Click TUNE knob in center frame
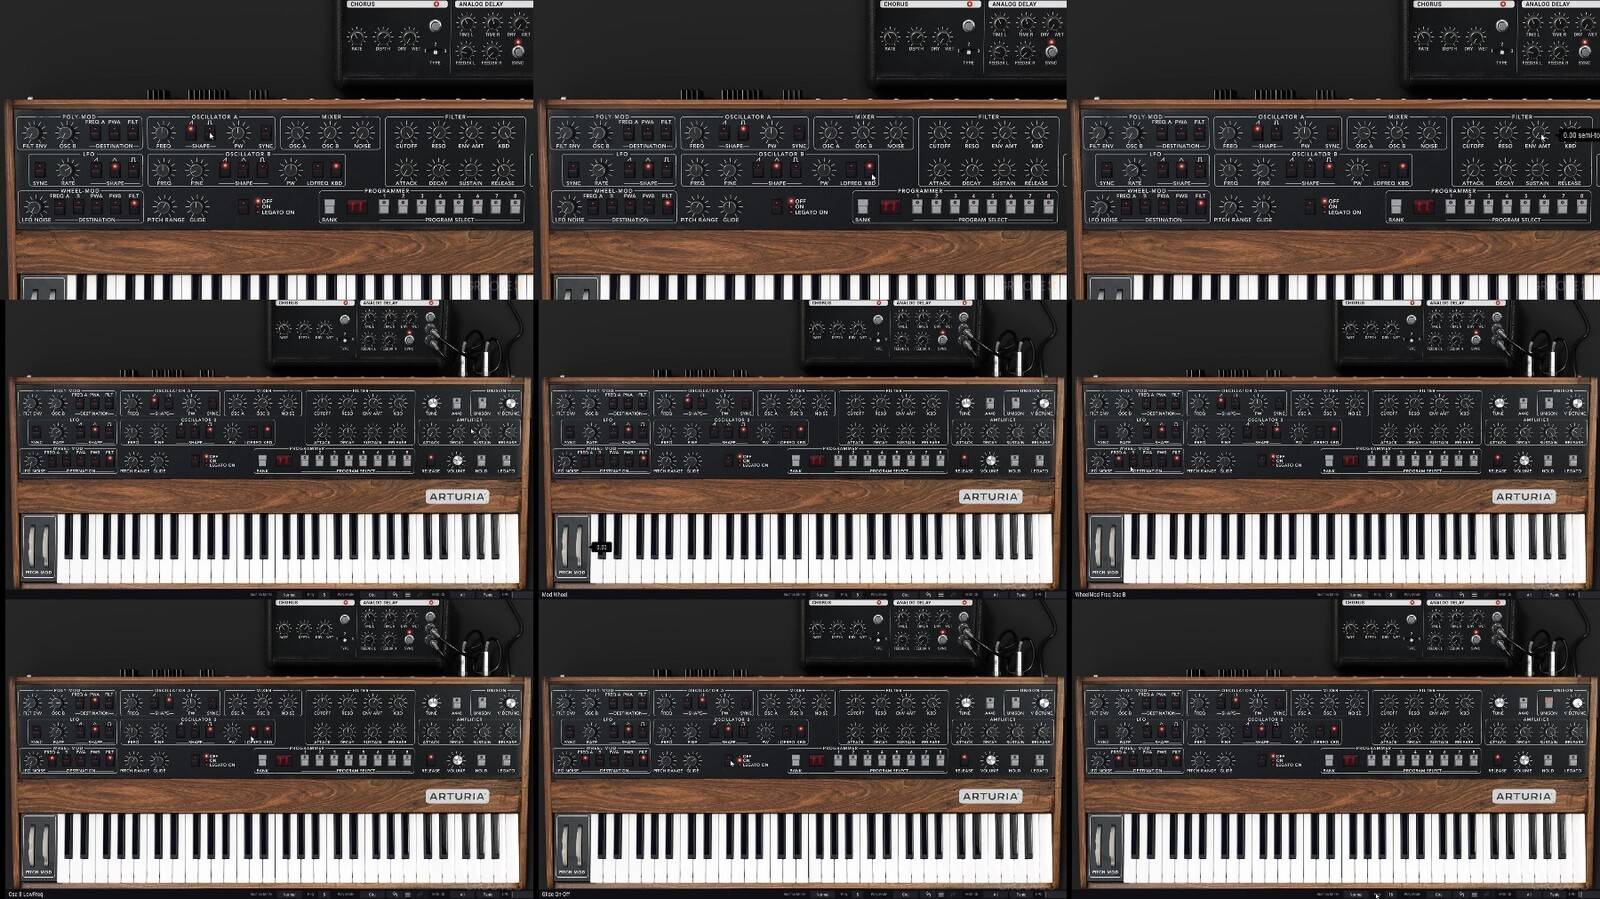Viewport: 1600px width, 899px height. (x=965, y=402)
